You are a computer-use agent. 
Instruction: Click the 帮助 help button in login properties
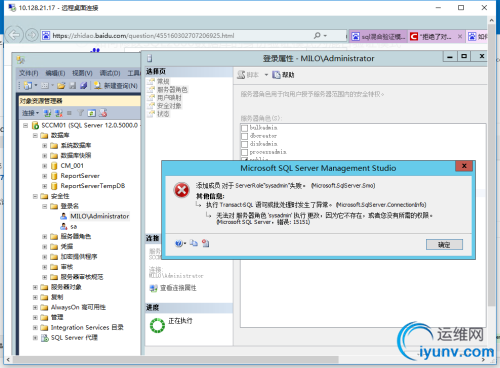[283, 75]
